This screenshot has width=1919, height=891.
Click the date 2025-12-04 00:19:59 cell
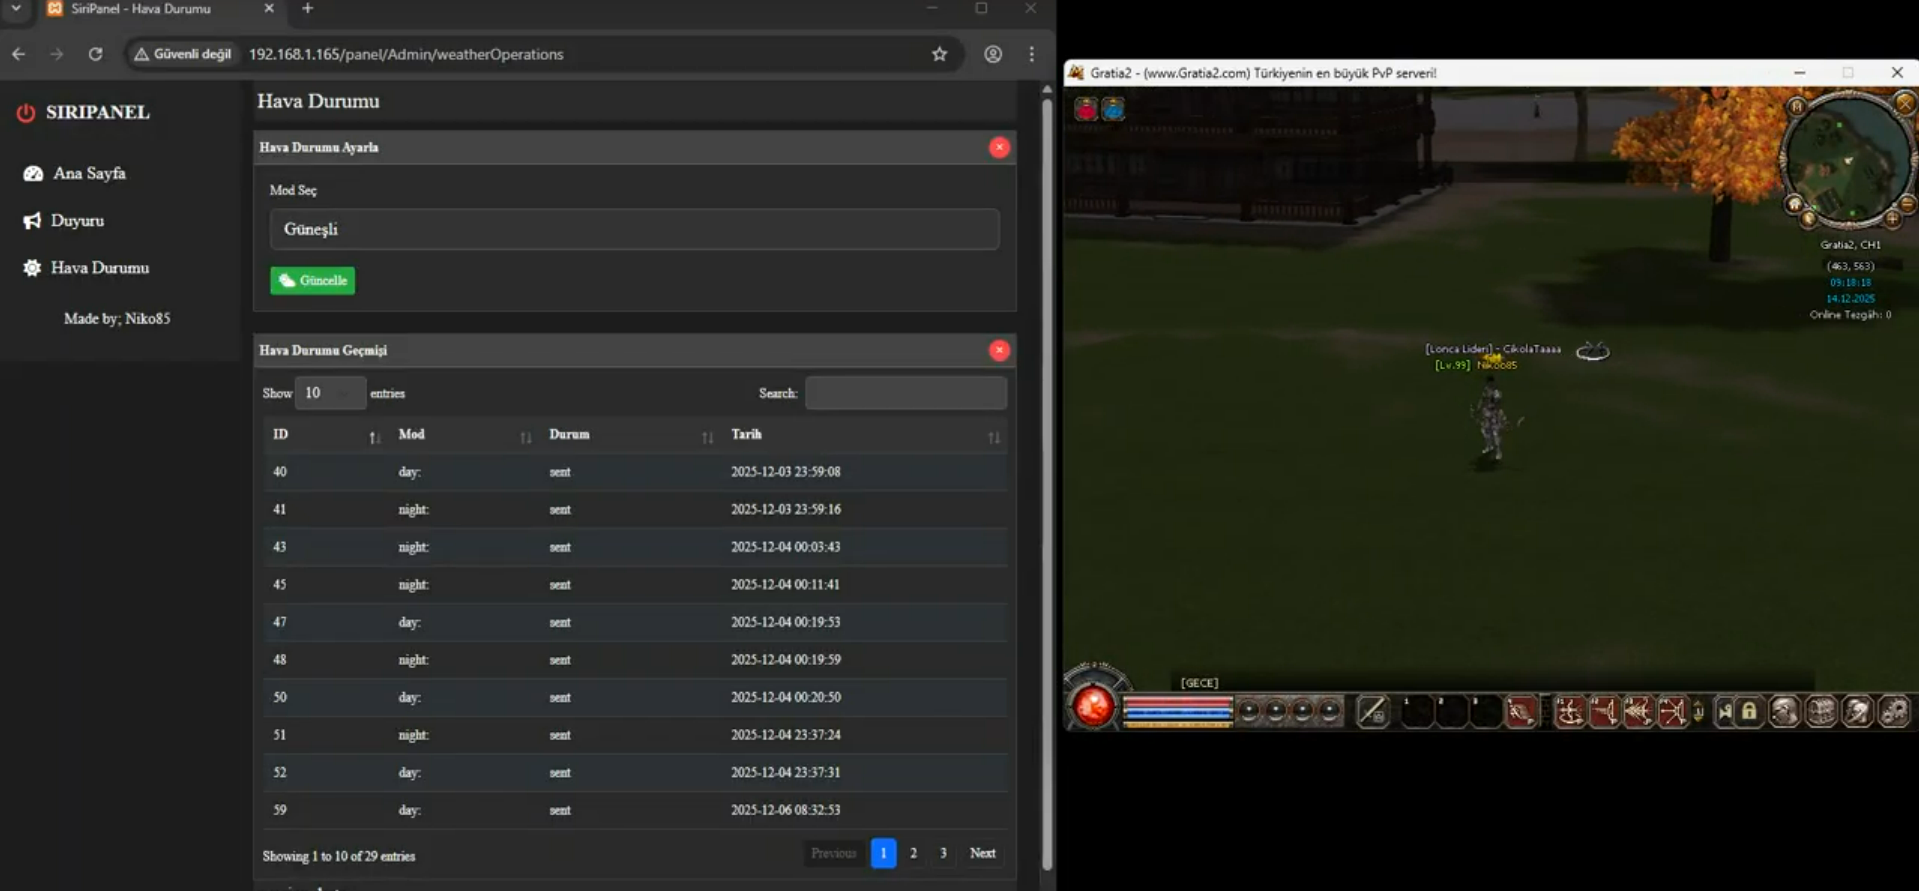785,660
